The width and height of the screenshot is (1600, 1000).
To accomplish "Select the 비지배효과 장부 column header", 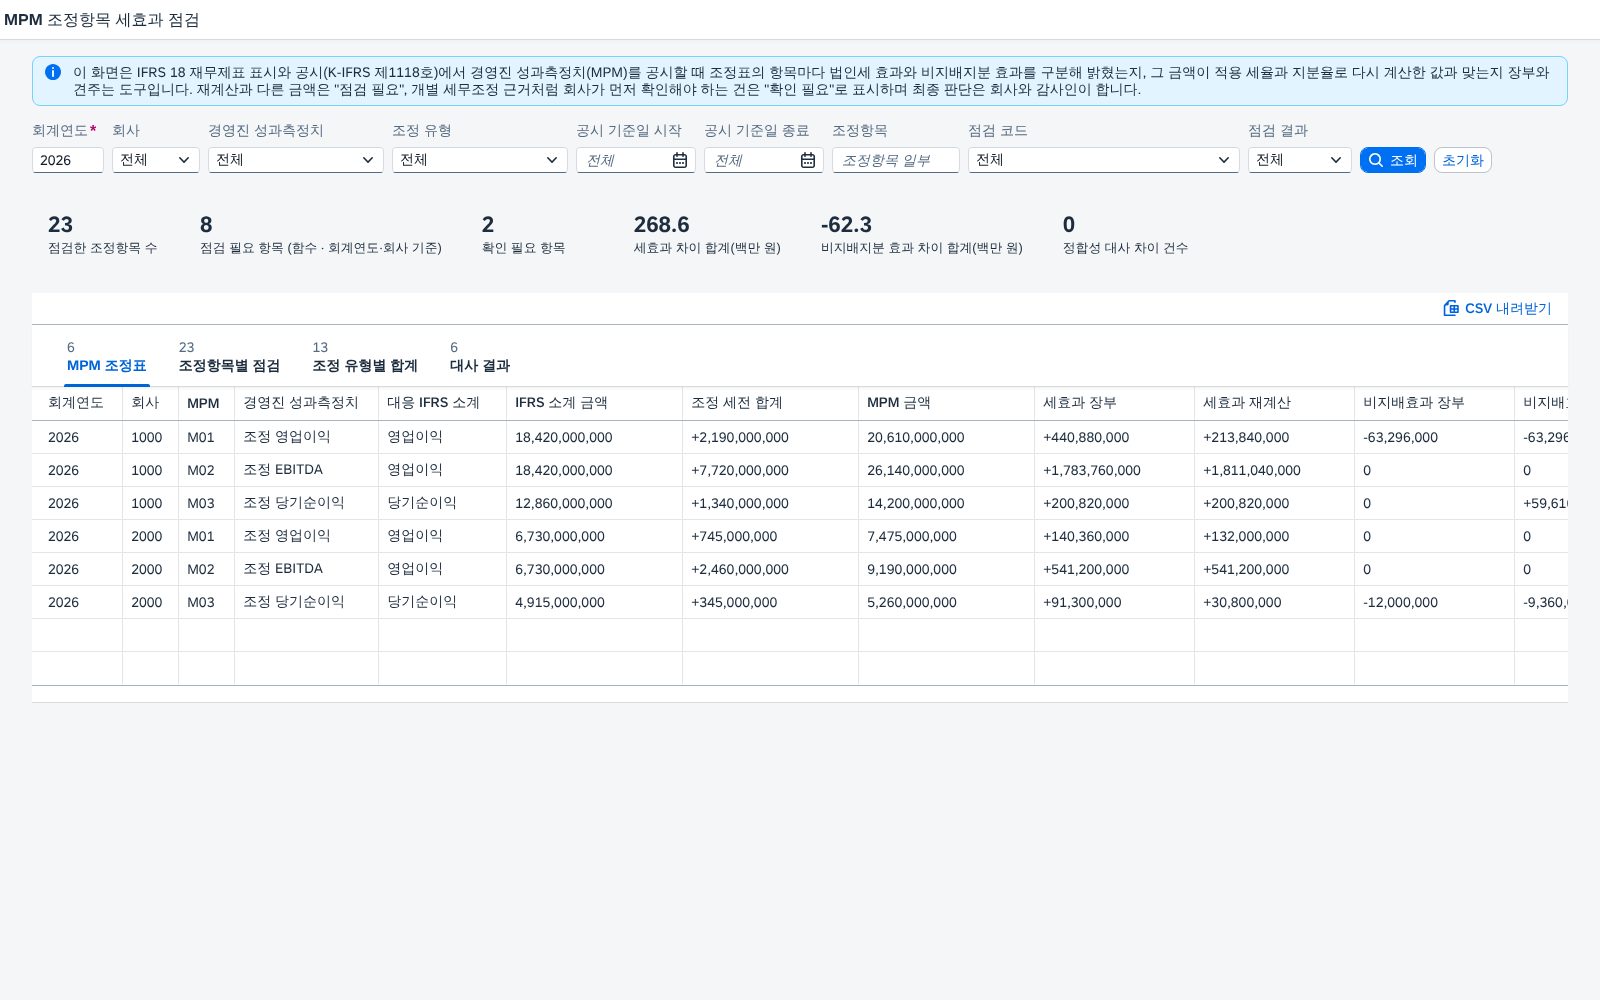I will (1434, 403).
